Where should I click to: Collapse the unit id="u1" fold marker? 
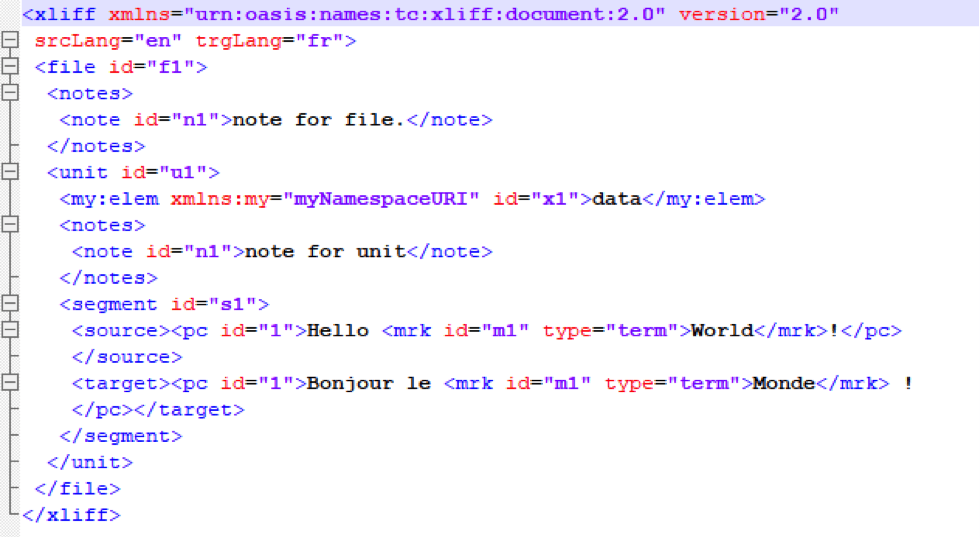(x=10, y=172)
